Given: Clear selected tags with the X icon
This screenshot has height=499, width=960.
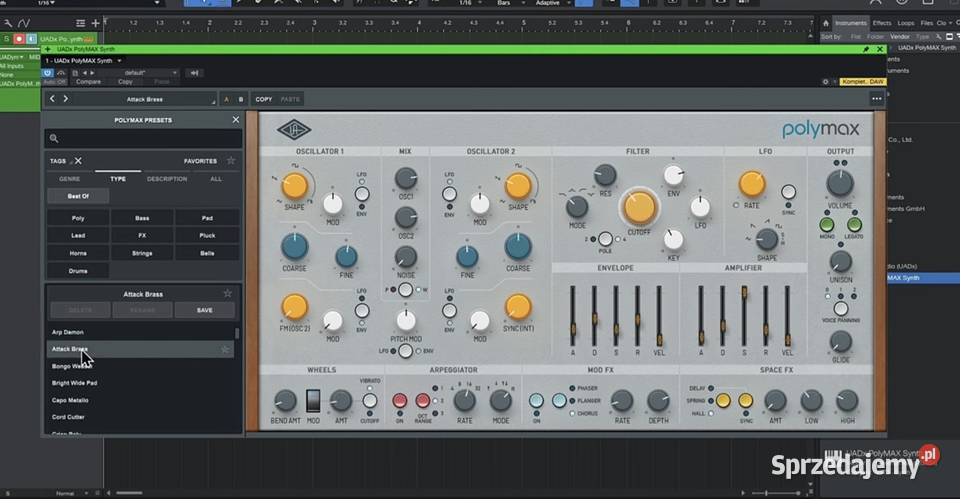Looking at the screenshot, I should click(x=78, y=161).
